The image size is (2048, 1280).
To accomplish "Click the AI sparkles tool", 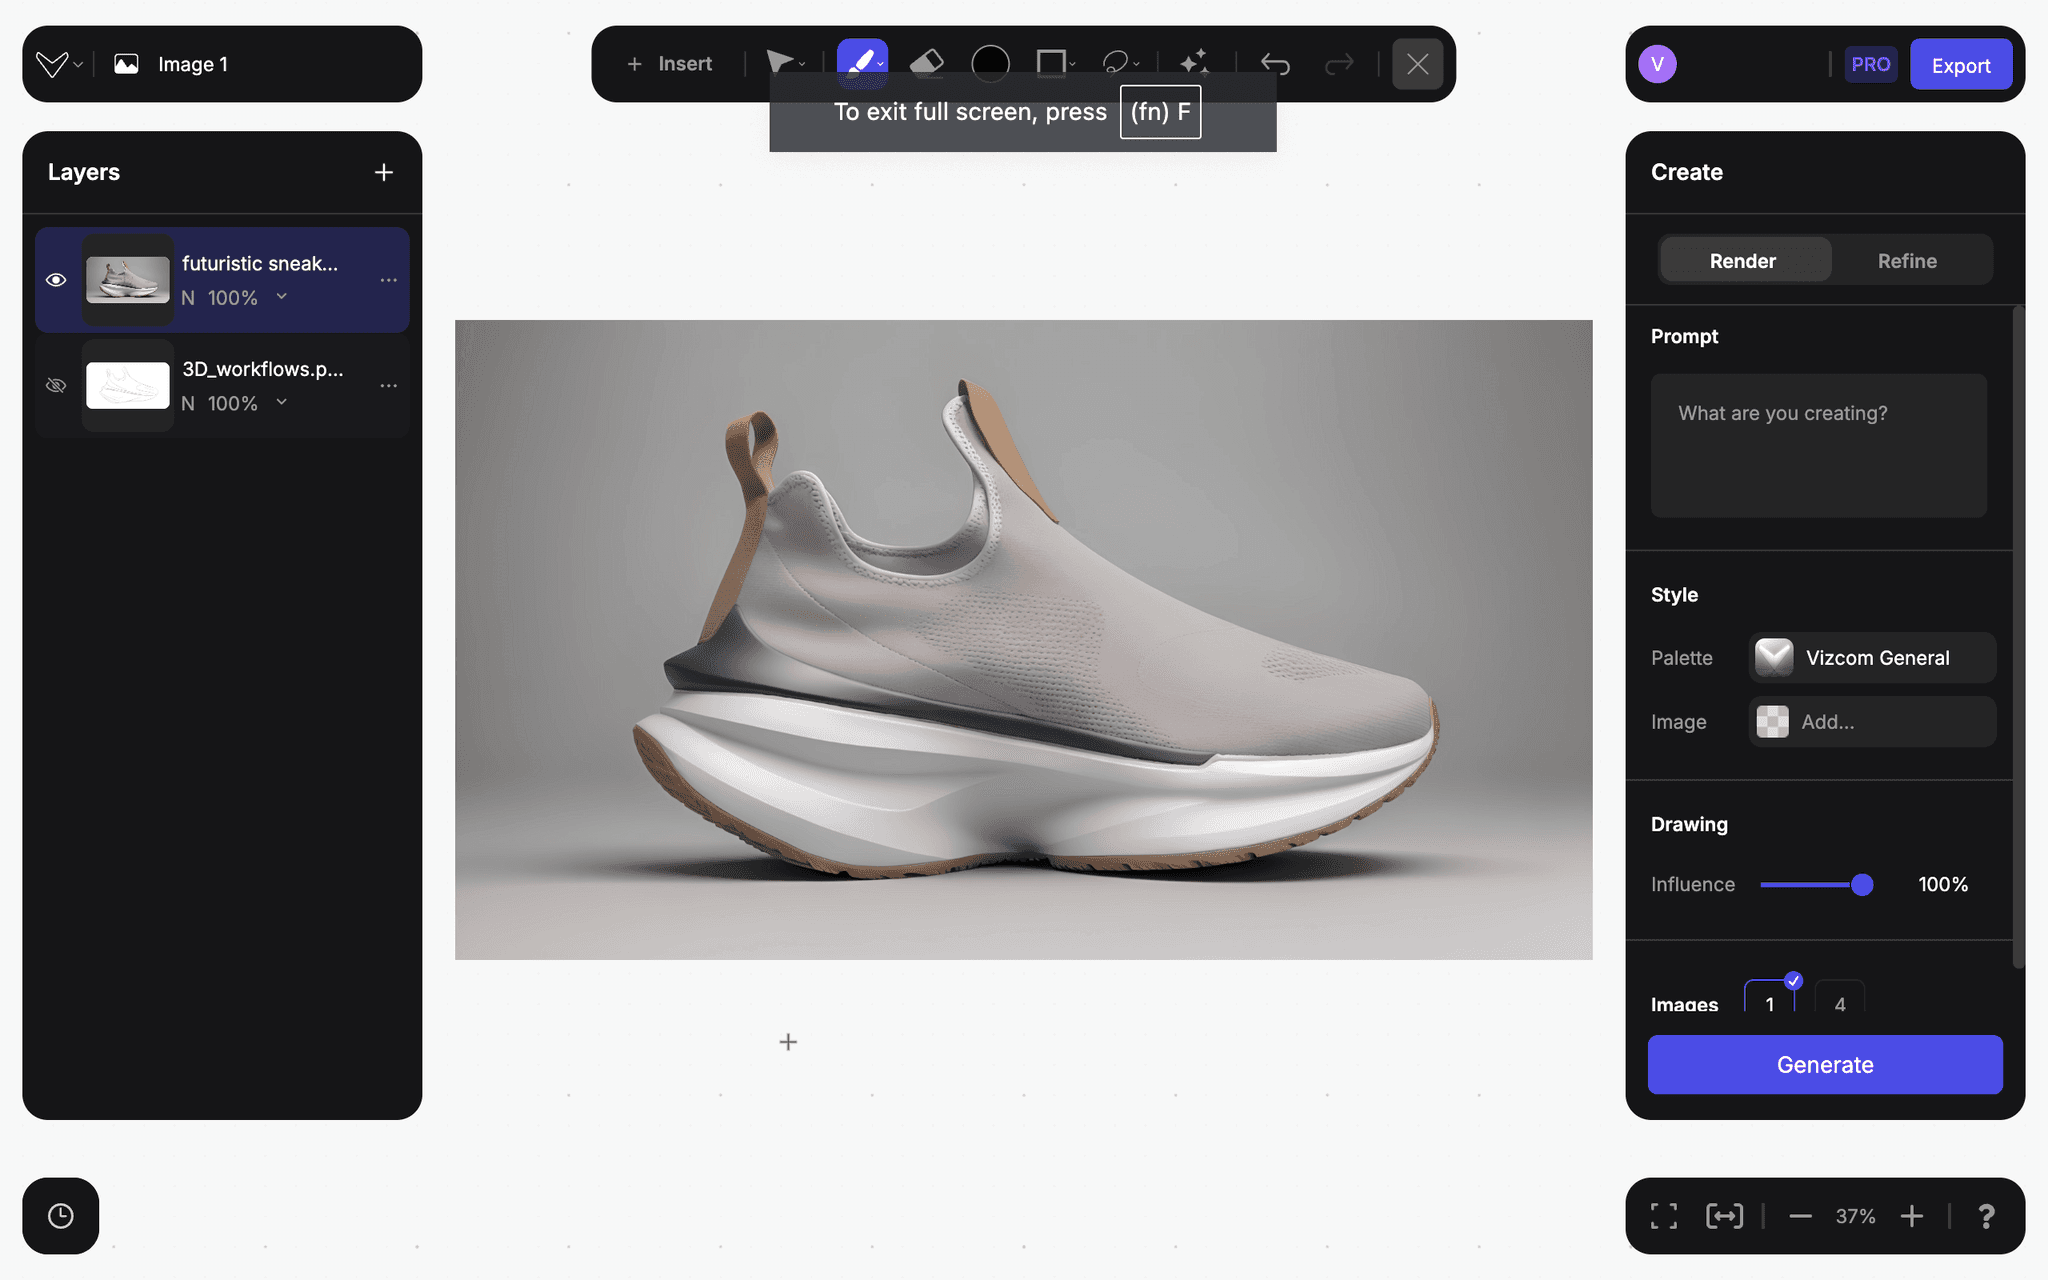I will 1194,63.
